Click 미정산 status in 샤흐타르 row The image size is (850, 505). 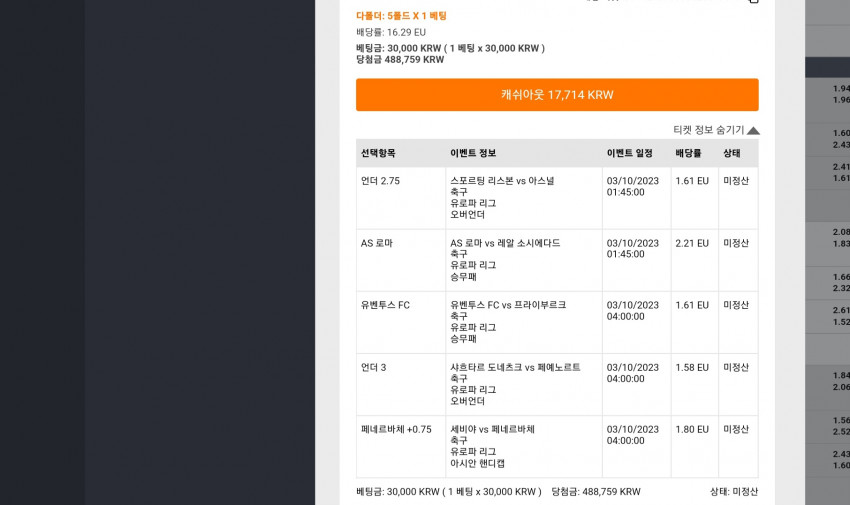coord(736,367)
